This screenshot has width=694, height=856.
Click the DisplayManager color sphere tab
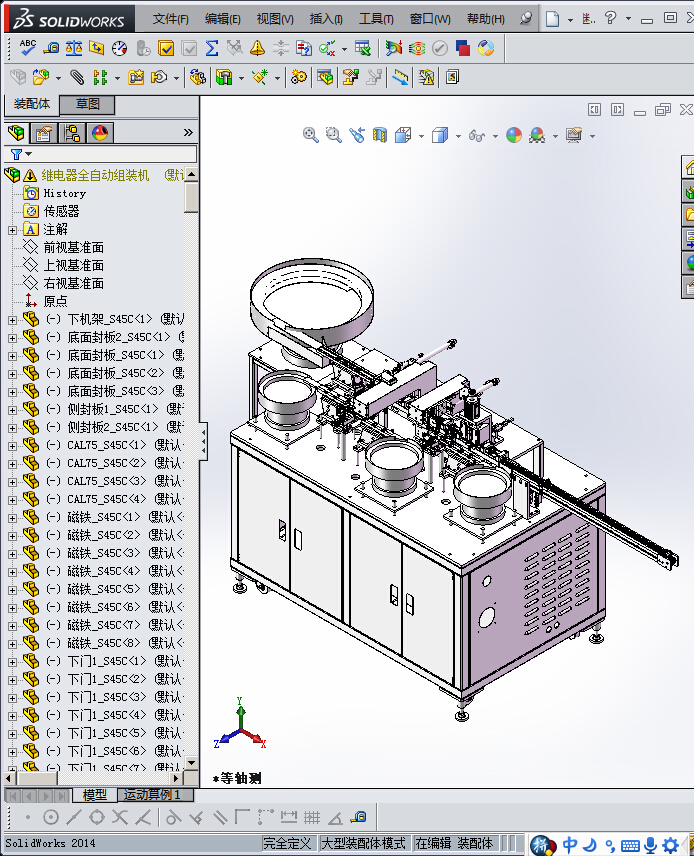pos(100,133)
